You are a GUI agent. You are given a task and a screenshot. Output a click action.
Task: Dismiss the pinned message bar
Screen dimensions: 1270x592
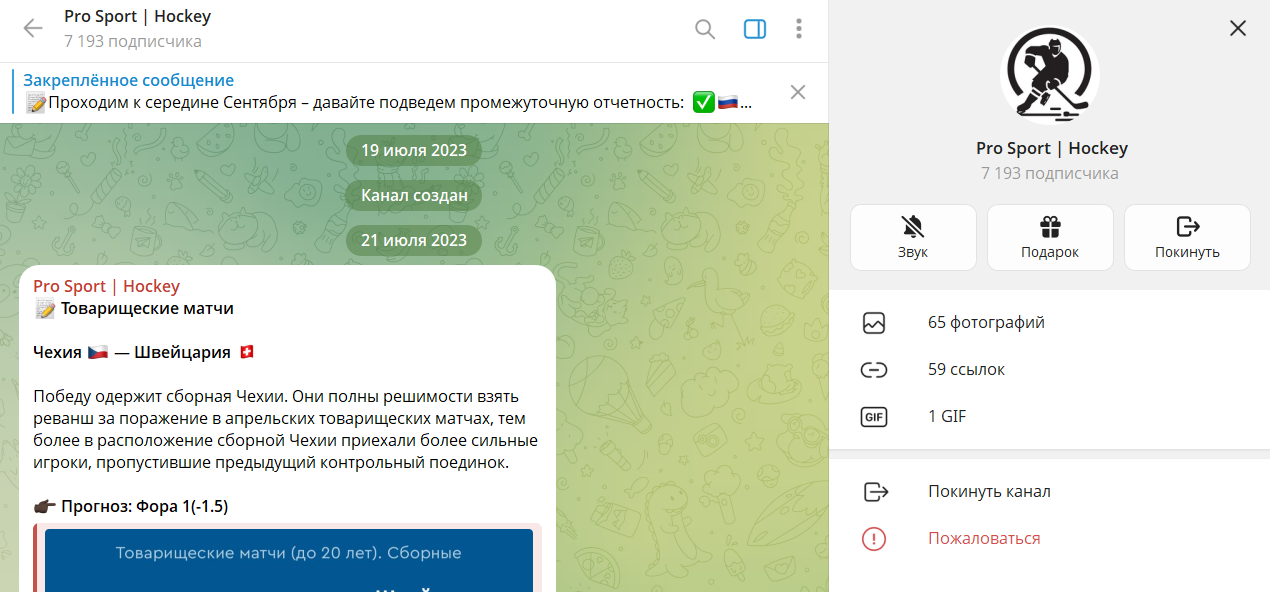click(x=798, y=92)
